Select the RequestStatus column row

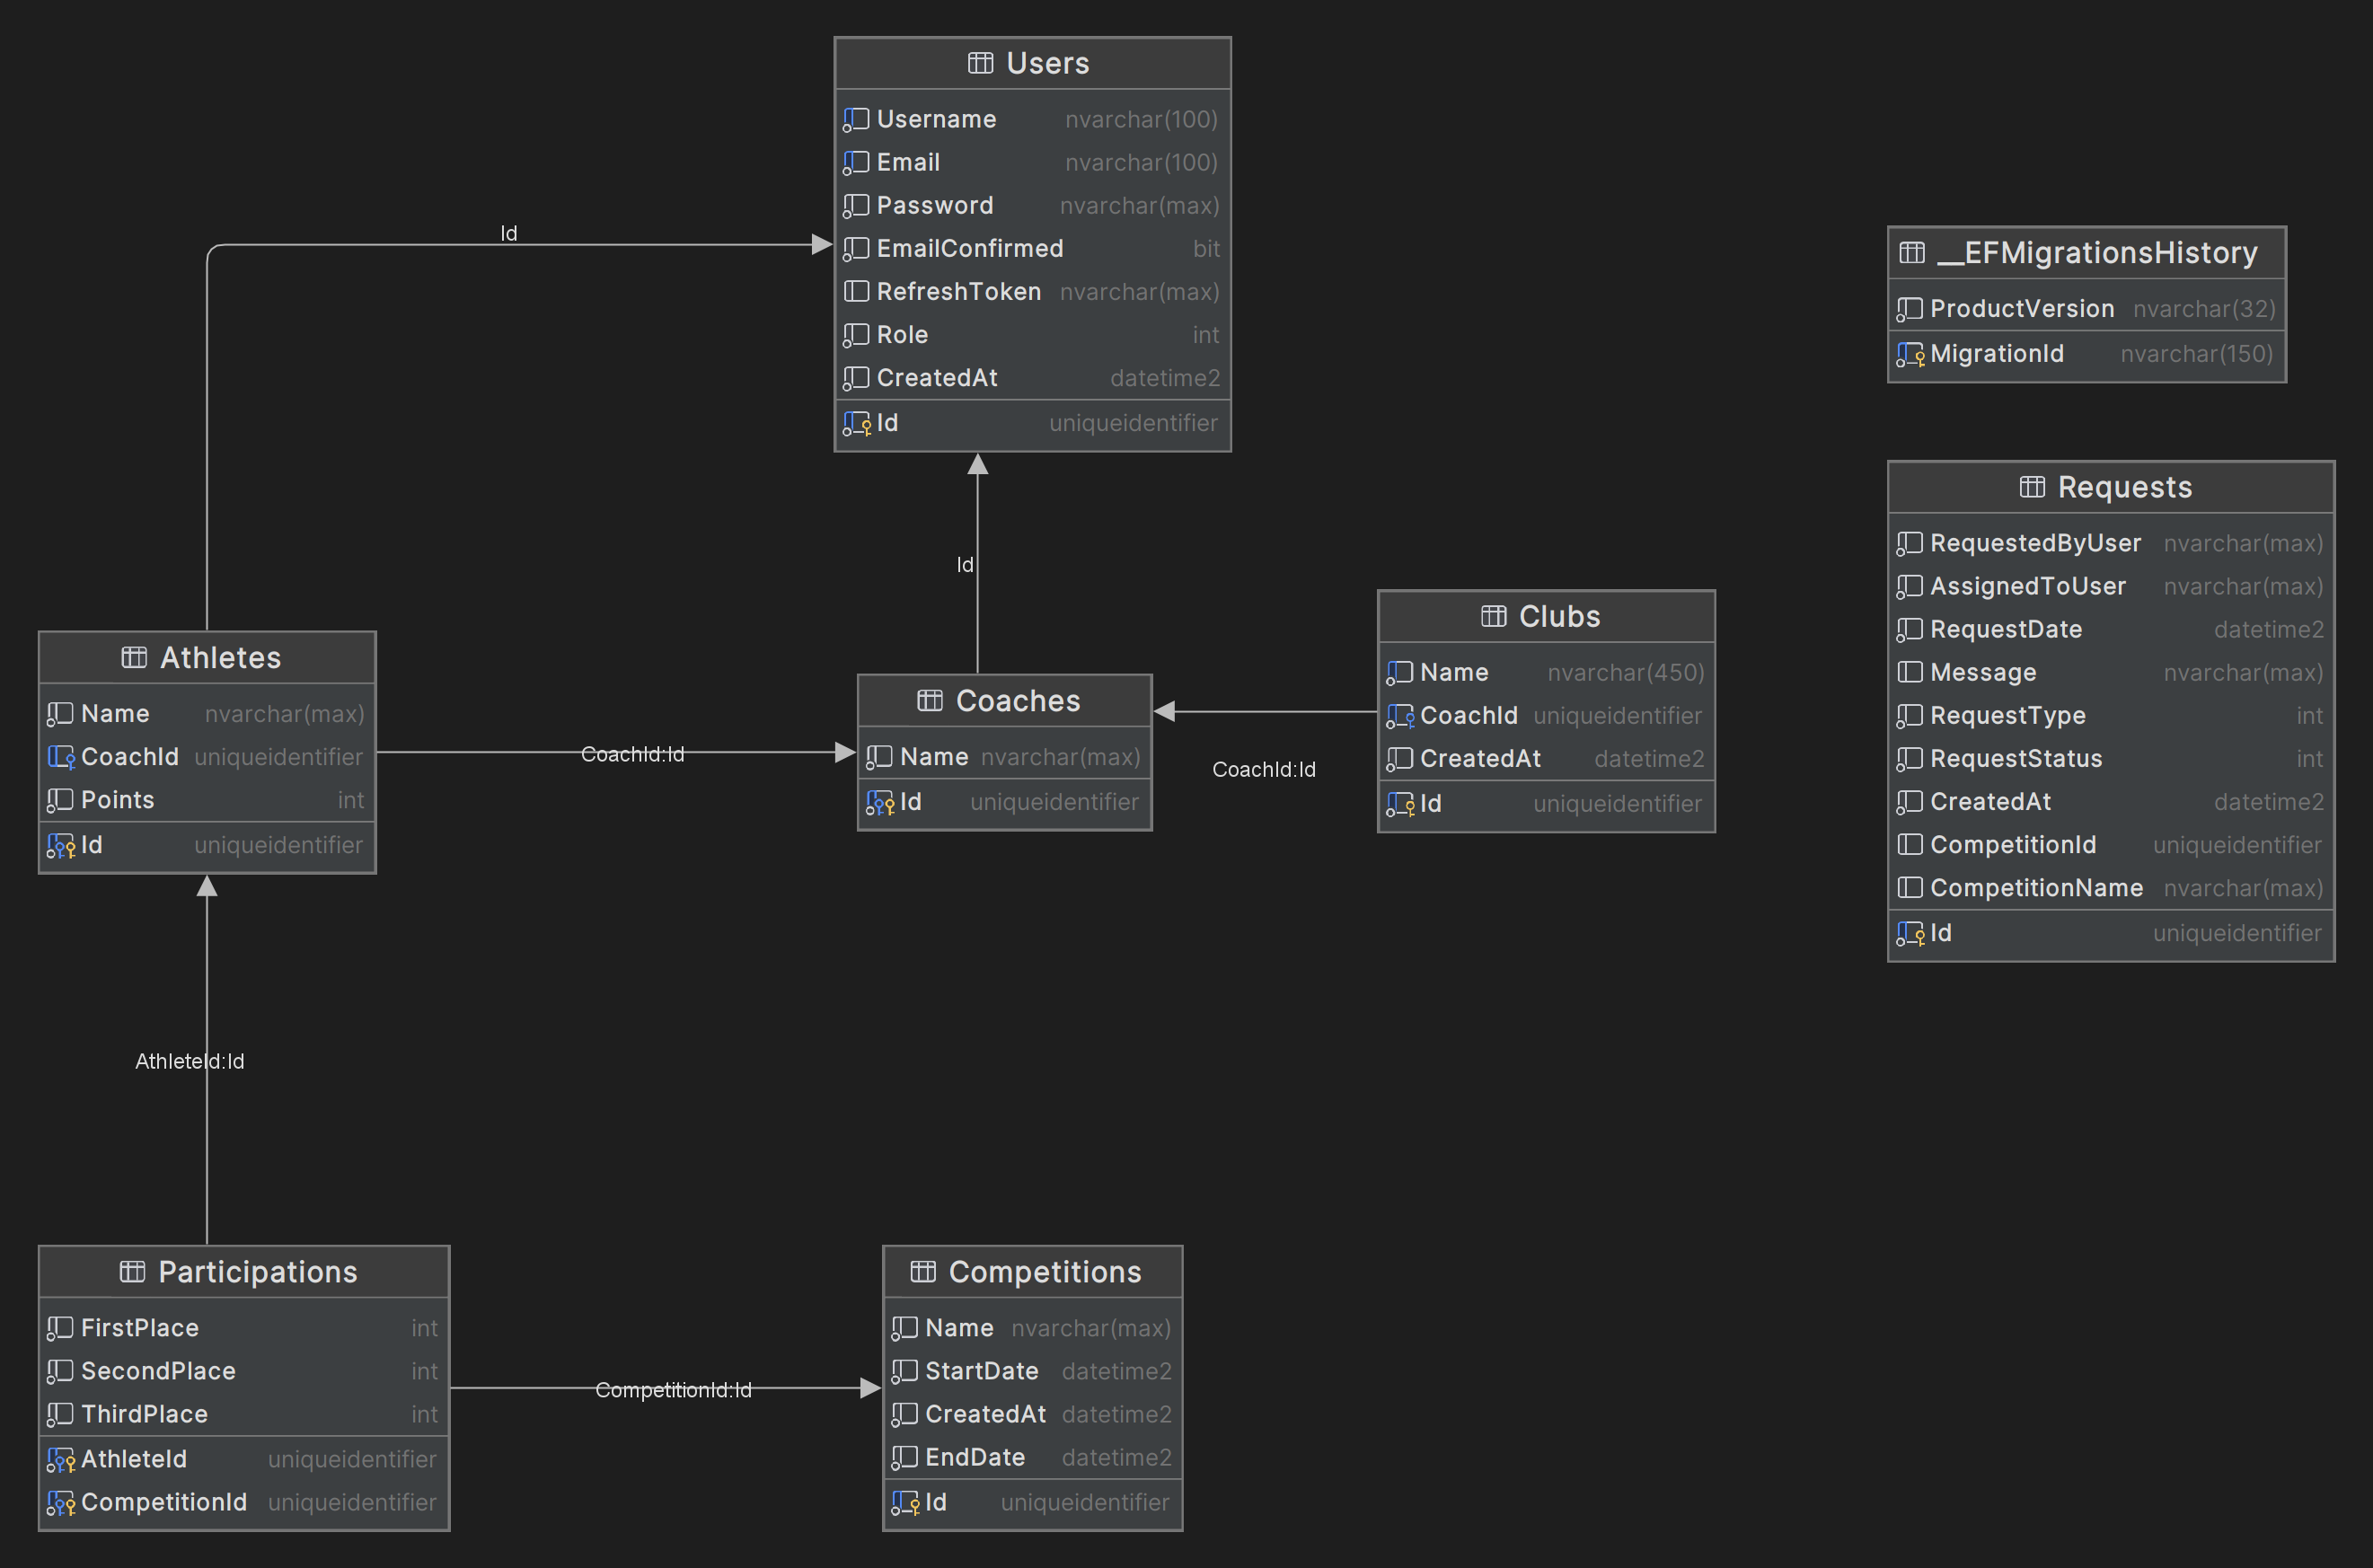2111,758
